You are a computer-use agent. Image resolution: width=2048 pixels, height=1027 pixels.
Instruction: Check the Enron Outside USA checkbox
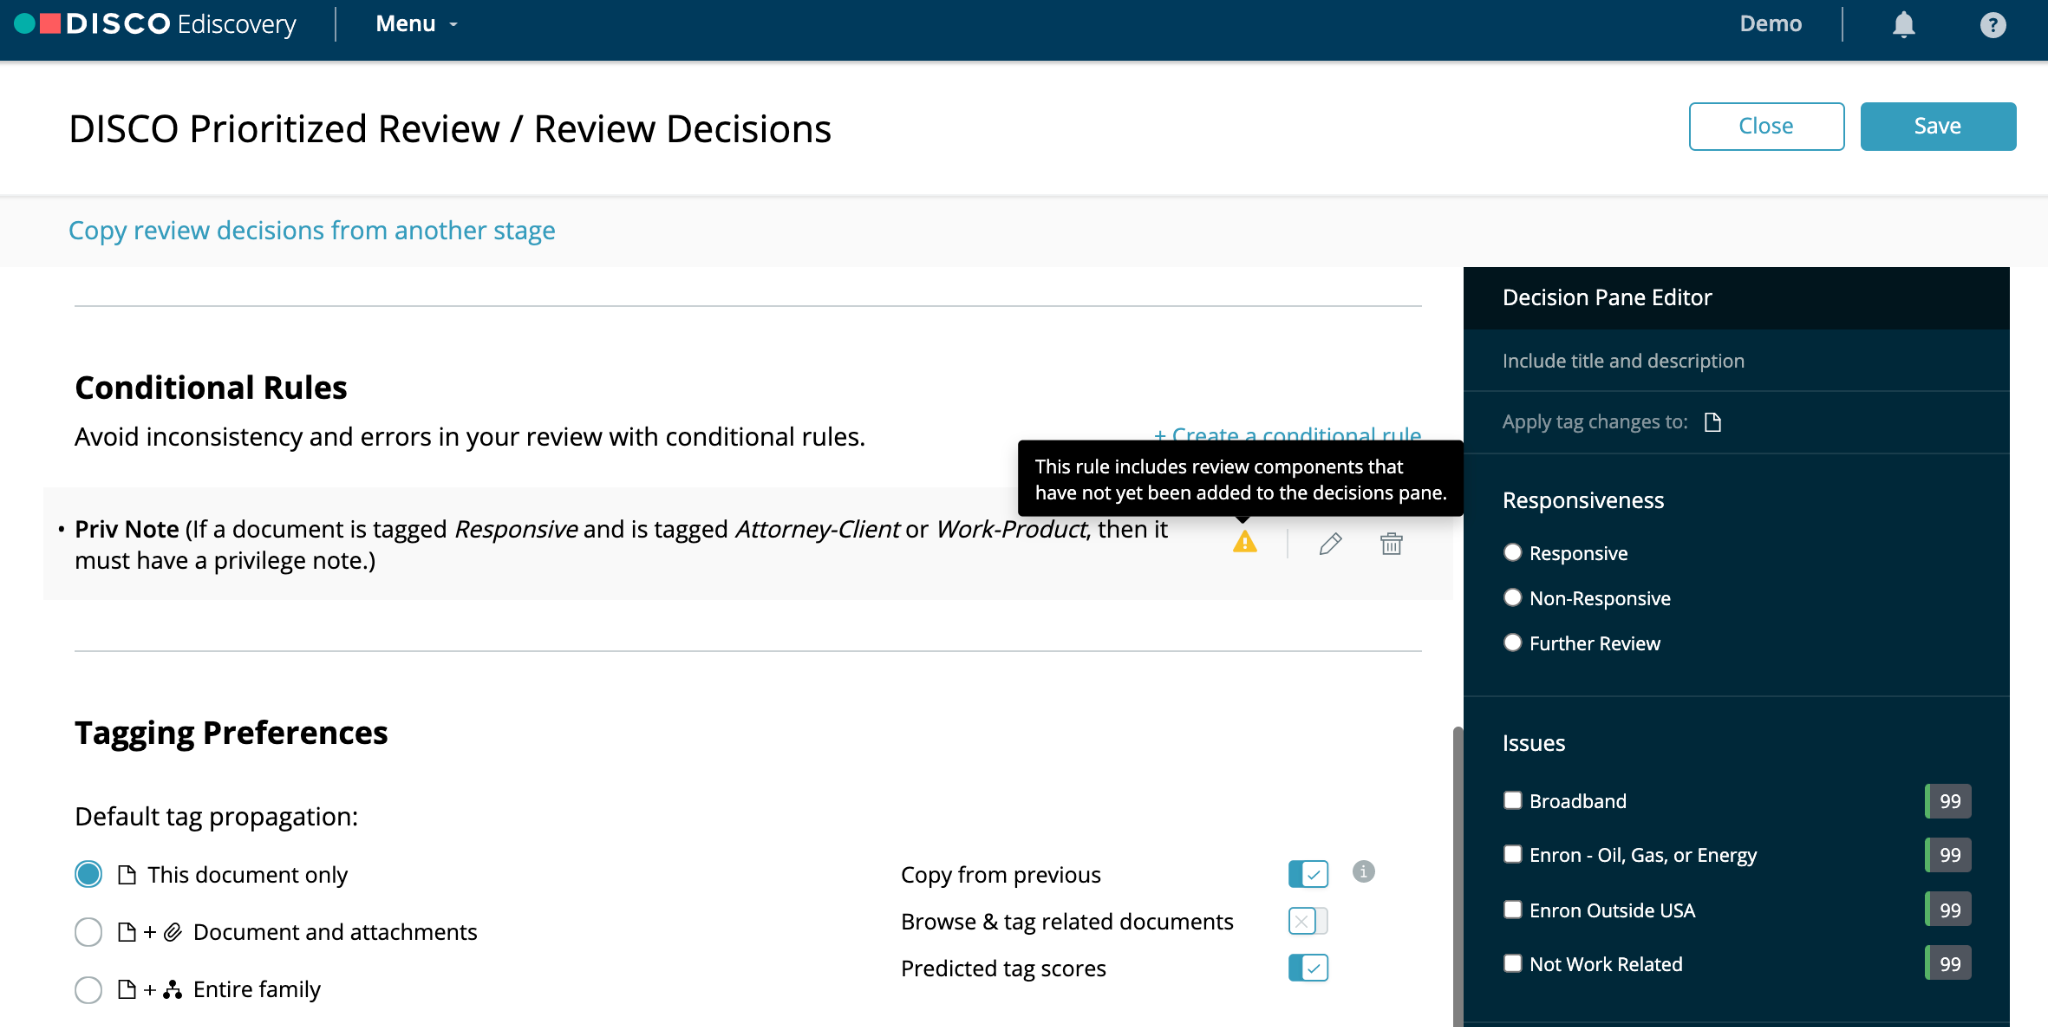coord(1512,909)
